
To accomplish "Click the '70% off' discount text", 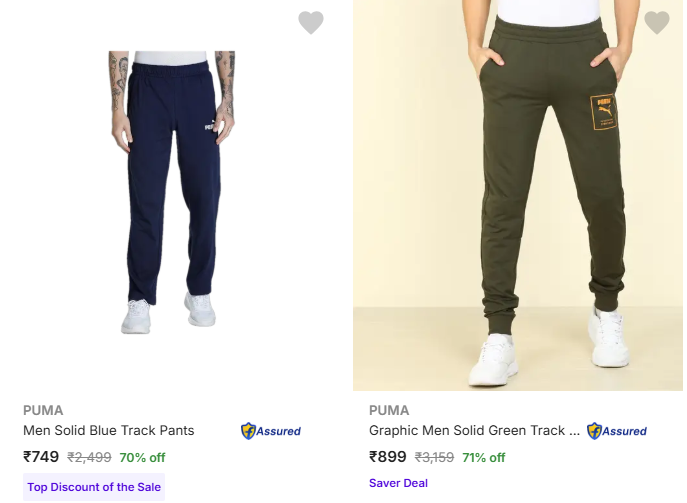I will tap(142, 458).
